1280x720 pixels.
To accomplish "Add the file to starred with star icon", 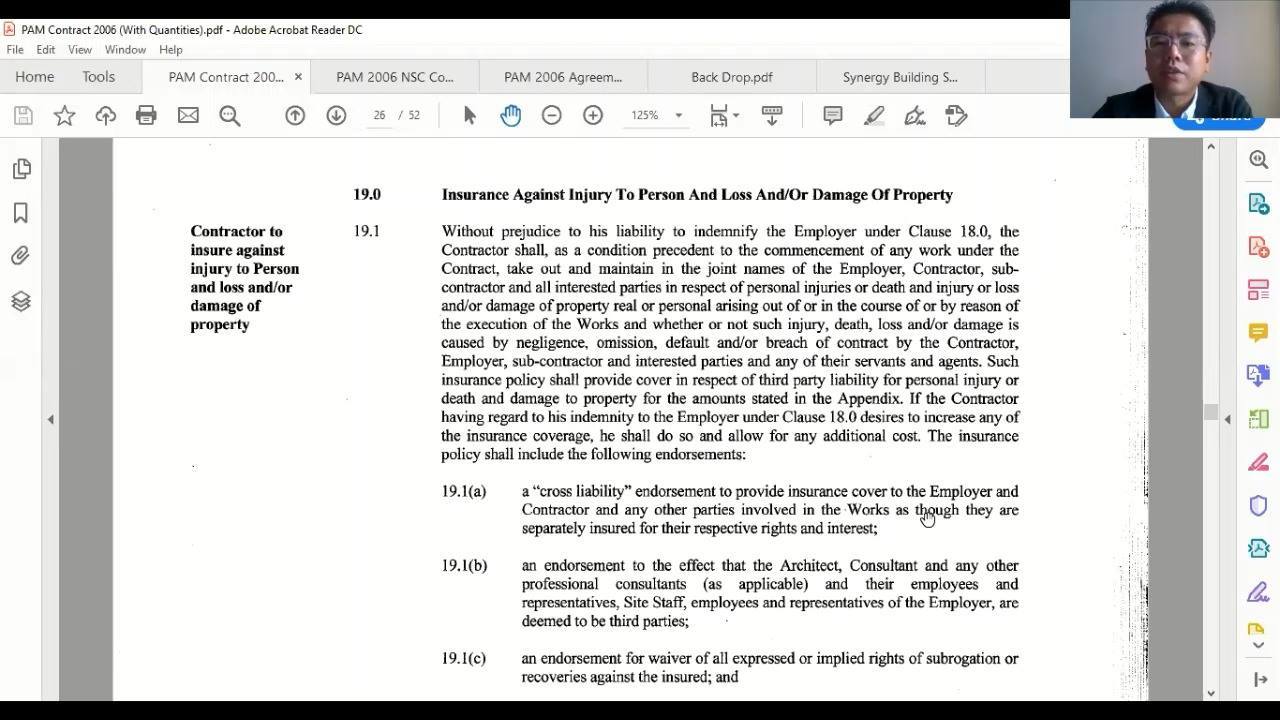I will point(64,116).
